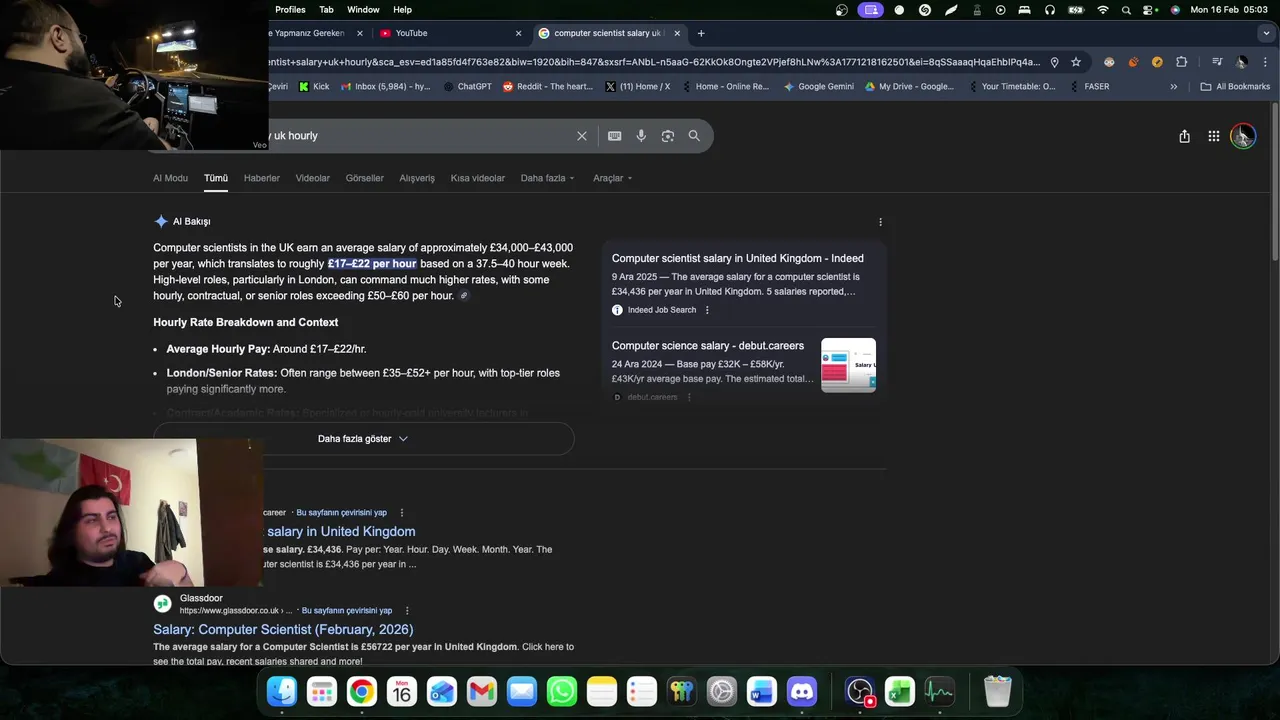This screenshot has width=1280, height=720.
Task: Open Gmail from the Dock
Action: tap(482, 691)
